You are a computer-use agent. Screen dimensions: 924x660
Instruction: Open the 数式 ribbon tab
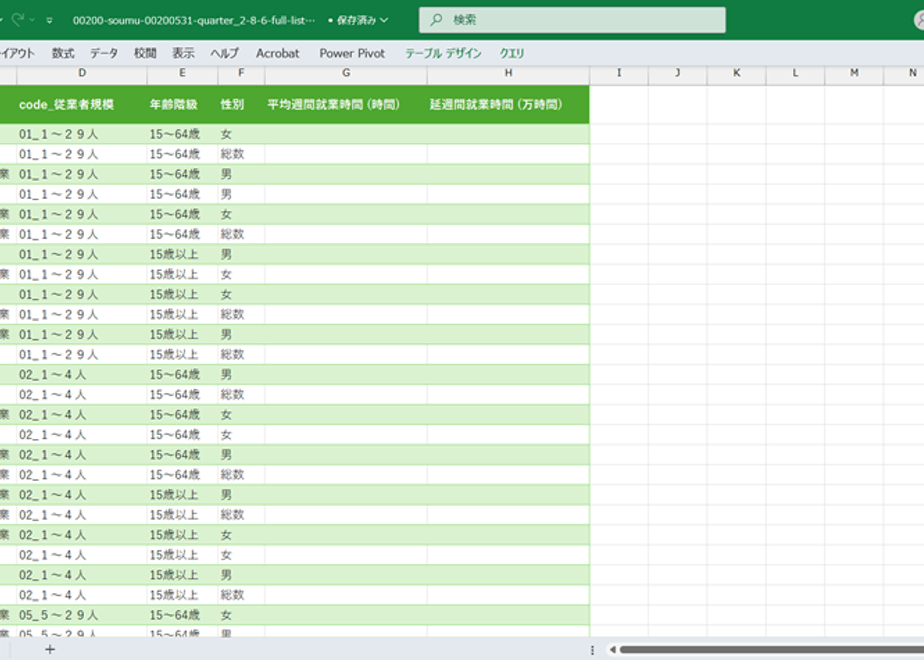pyautogui.click(x=63, y=53)
